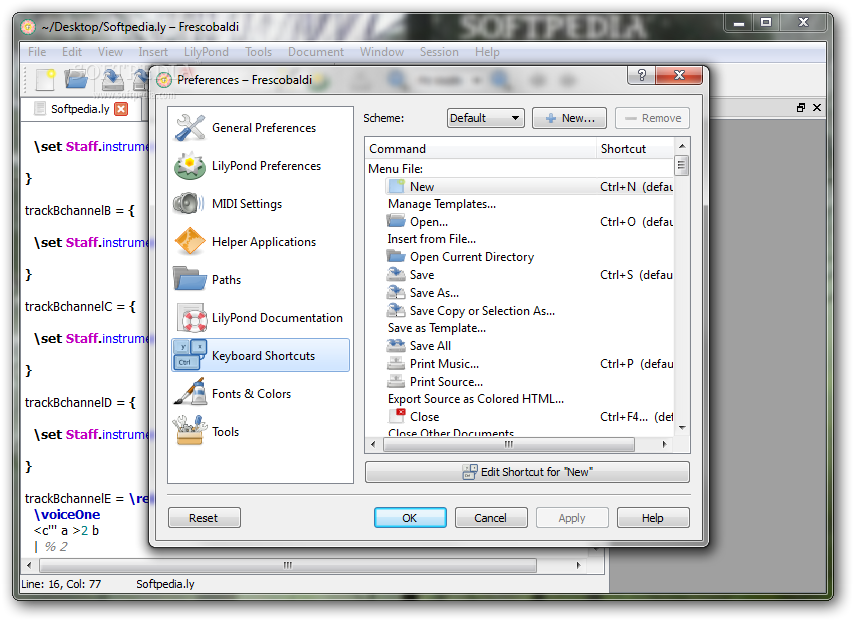Select Export Source as Colored HTML... row

[x=476, y=399]
